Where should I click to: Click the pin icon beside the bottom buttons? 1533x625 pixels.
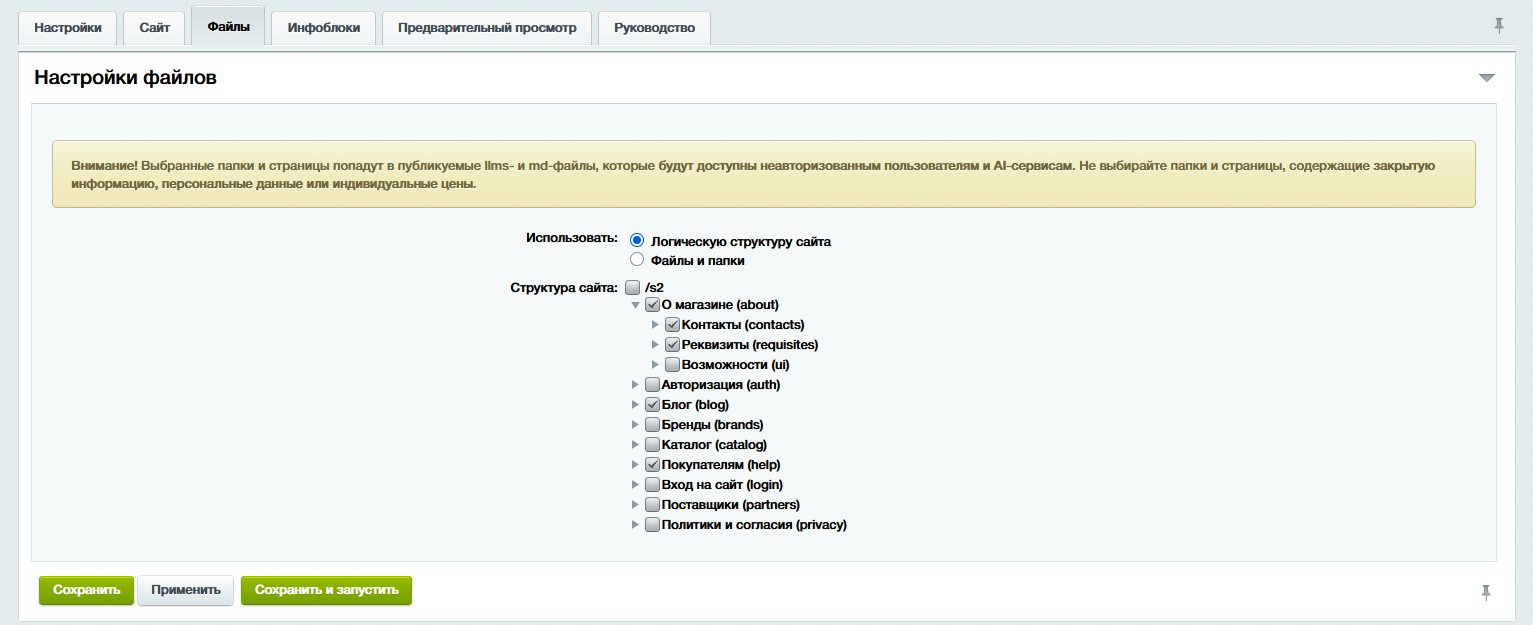(1486, 592)
